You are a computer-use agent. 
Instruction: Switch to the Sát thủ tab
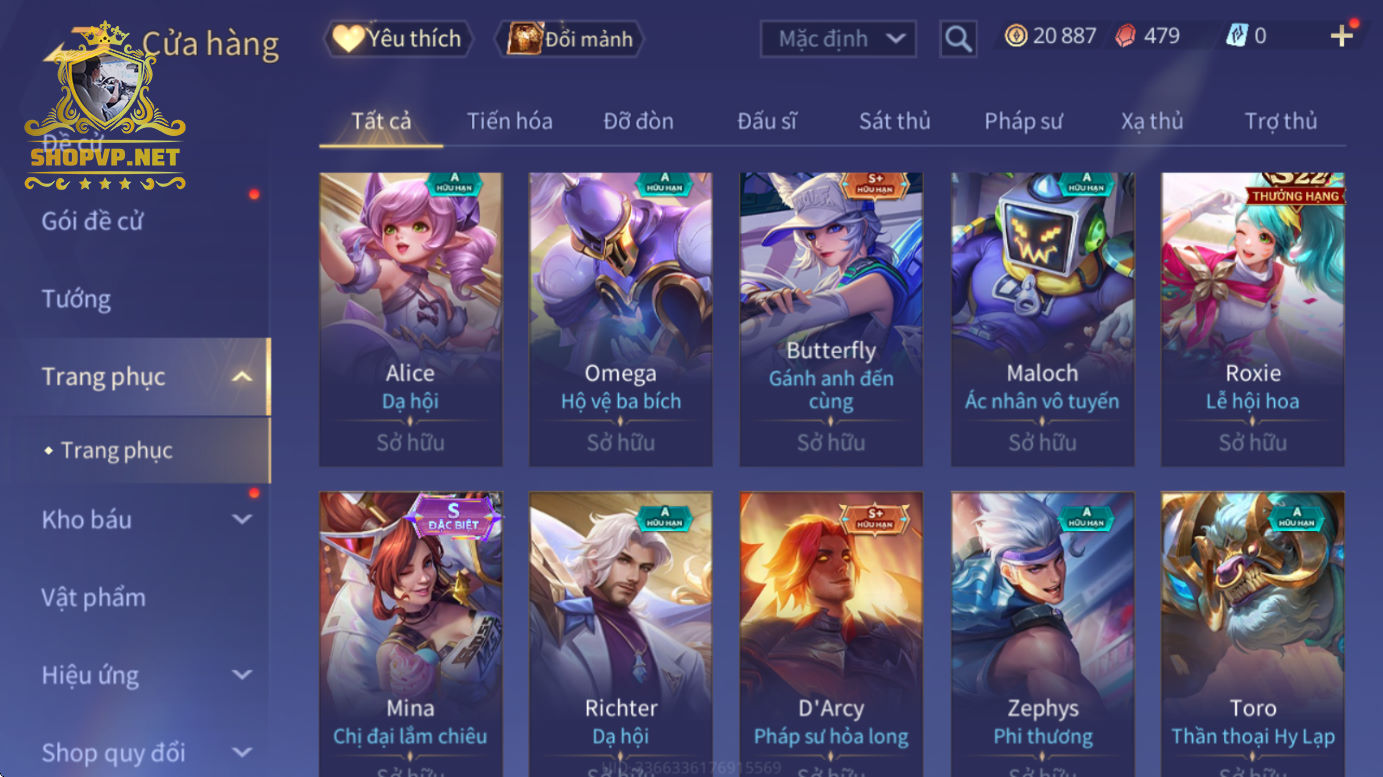[x=895, y=121]
